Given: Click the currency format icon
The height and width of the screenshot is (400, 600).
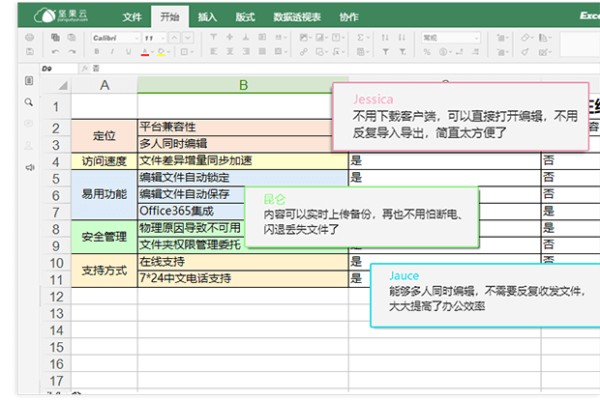Looking at the screenshot, I should click(x=445, y=52).
